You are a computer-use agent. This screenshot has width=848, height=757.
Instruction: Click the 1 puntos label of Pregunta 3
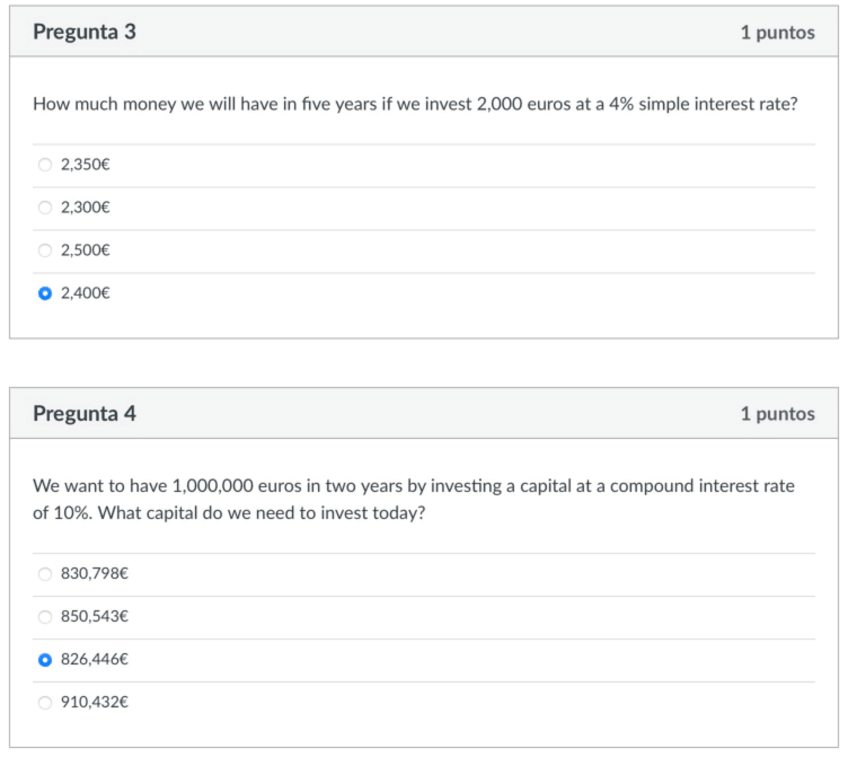click(777, 33)
